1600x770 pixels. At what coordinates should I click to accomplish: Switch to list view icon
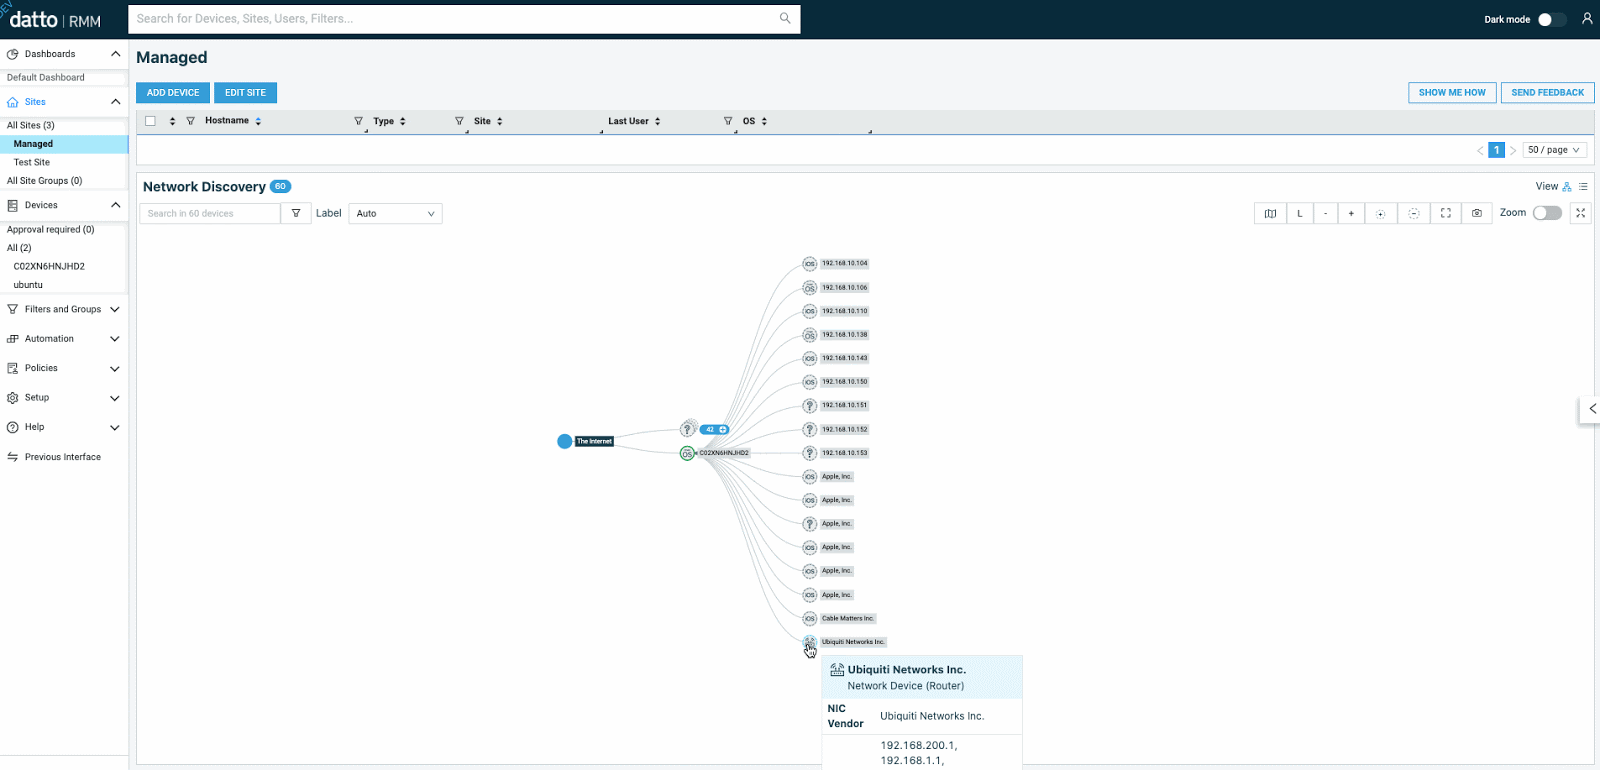[x=1583, y=187]
